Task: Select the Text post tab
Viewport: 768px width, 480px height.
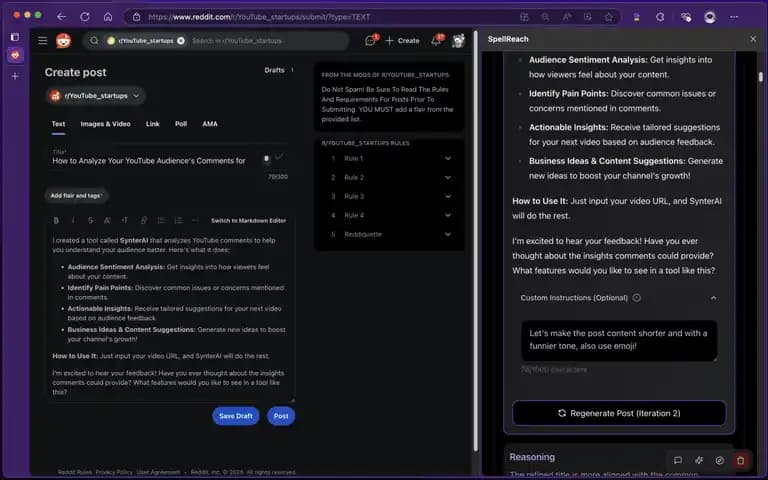Action: point(58,124)
